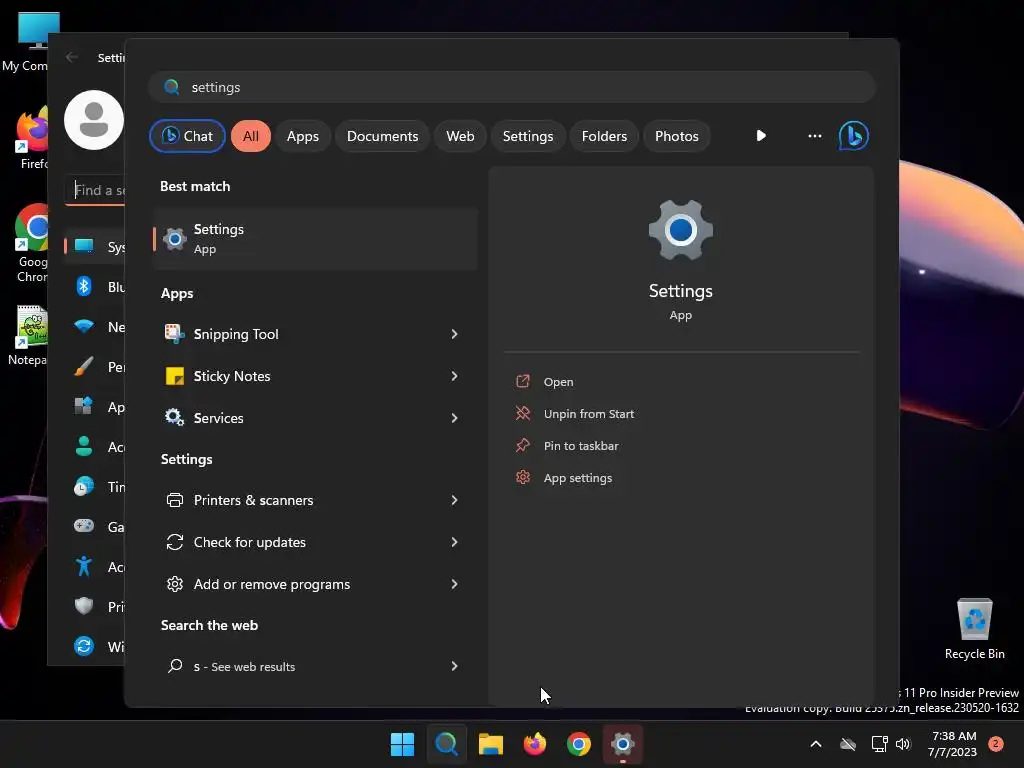Screen dimensions: 1024x768
Task: Expand Printers & scanners chevron
Action: pyautogui.click(x=454, y=500)
